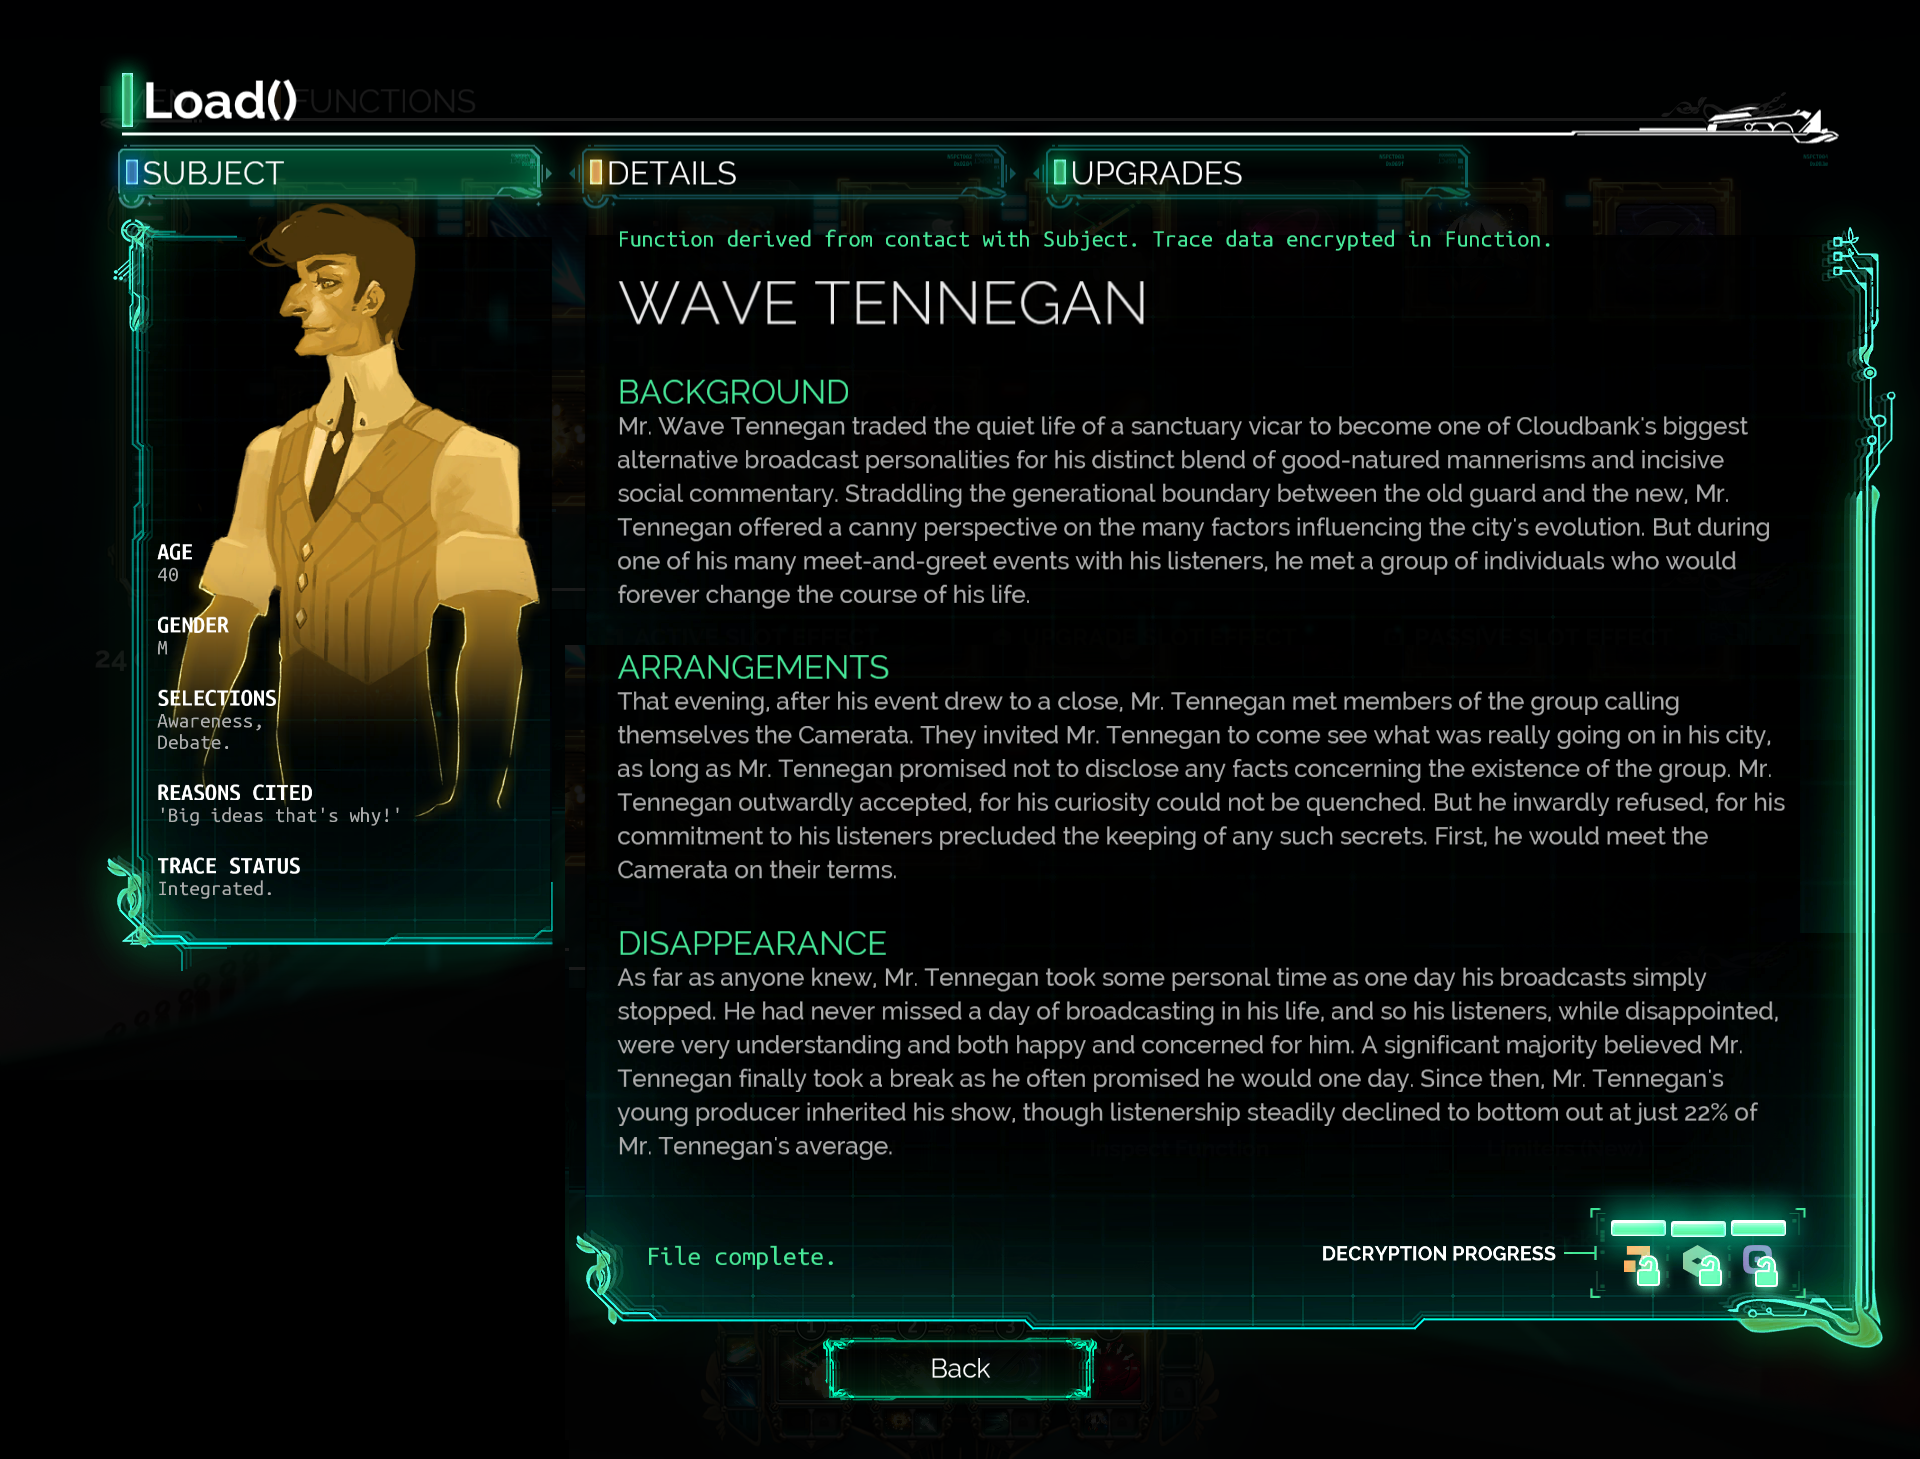Click the BACKGROUND section heading
Image resolution: width=1920 pixels, height=1459 pixels.
(733, 392)
